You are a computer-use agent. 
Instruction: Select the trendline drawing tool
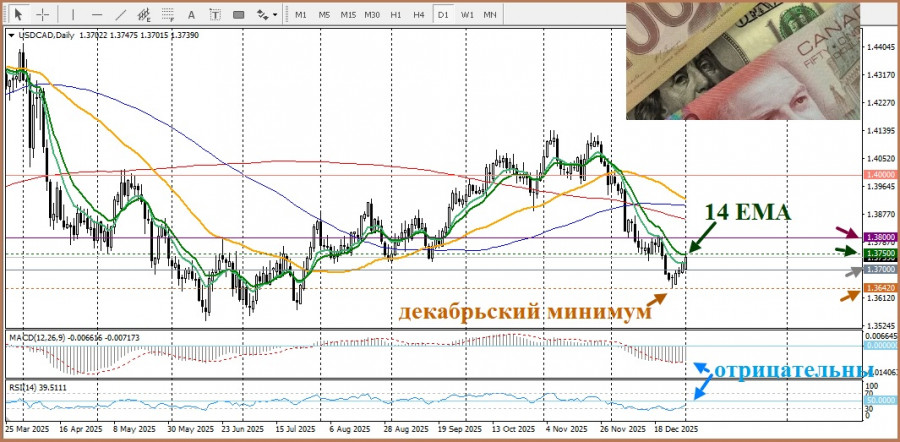click(x=121, y=14)
